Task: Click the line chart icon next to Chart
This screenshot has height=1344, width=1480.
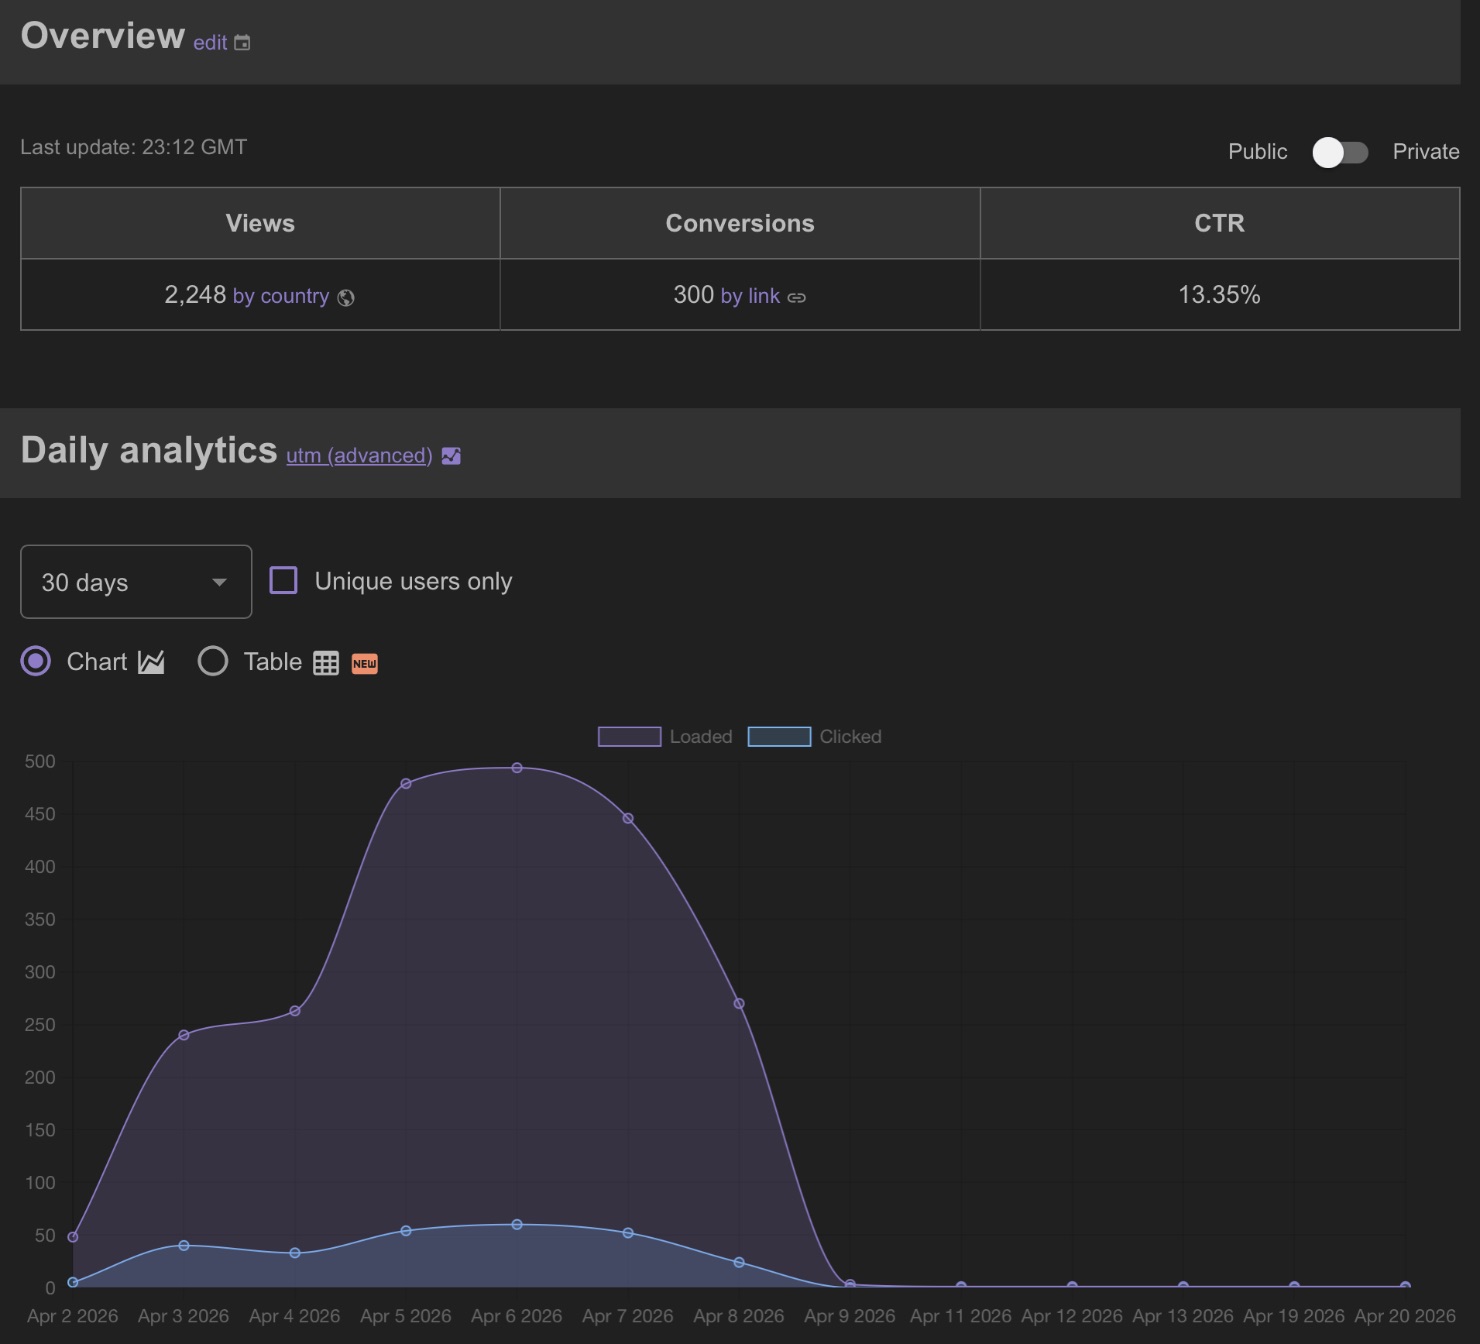Action: pyautogui.click(x=151, y=662)
